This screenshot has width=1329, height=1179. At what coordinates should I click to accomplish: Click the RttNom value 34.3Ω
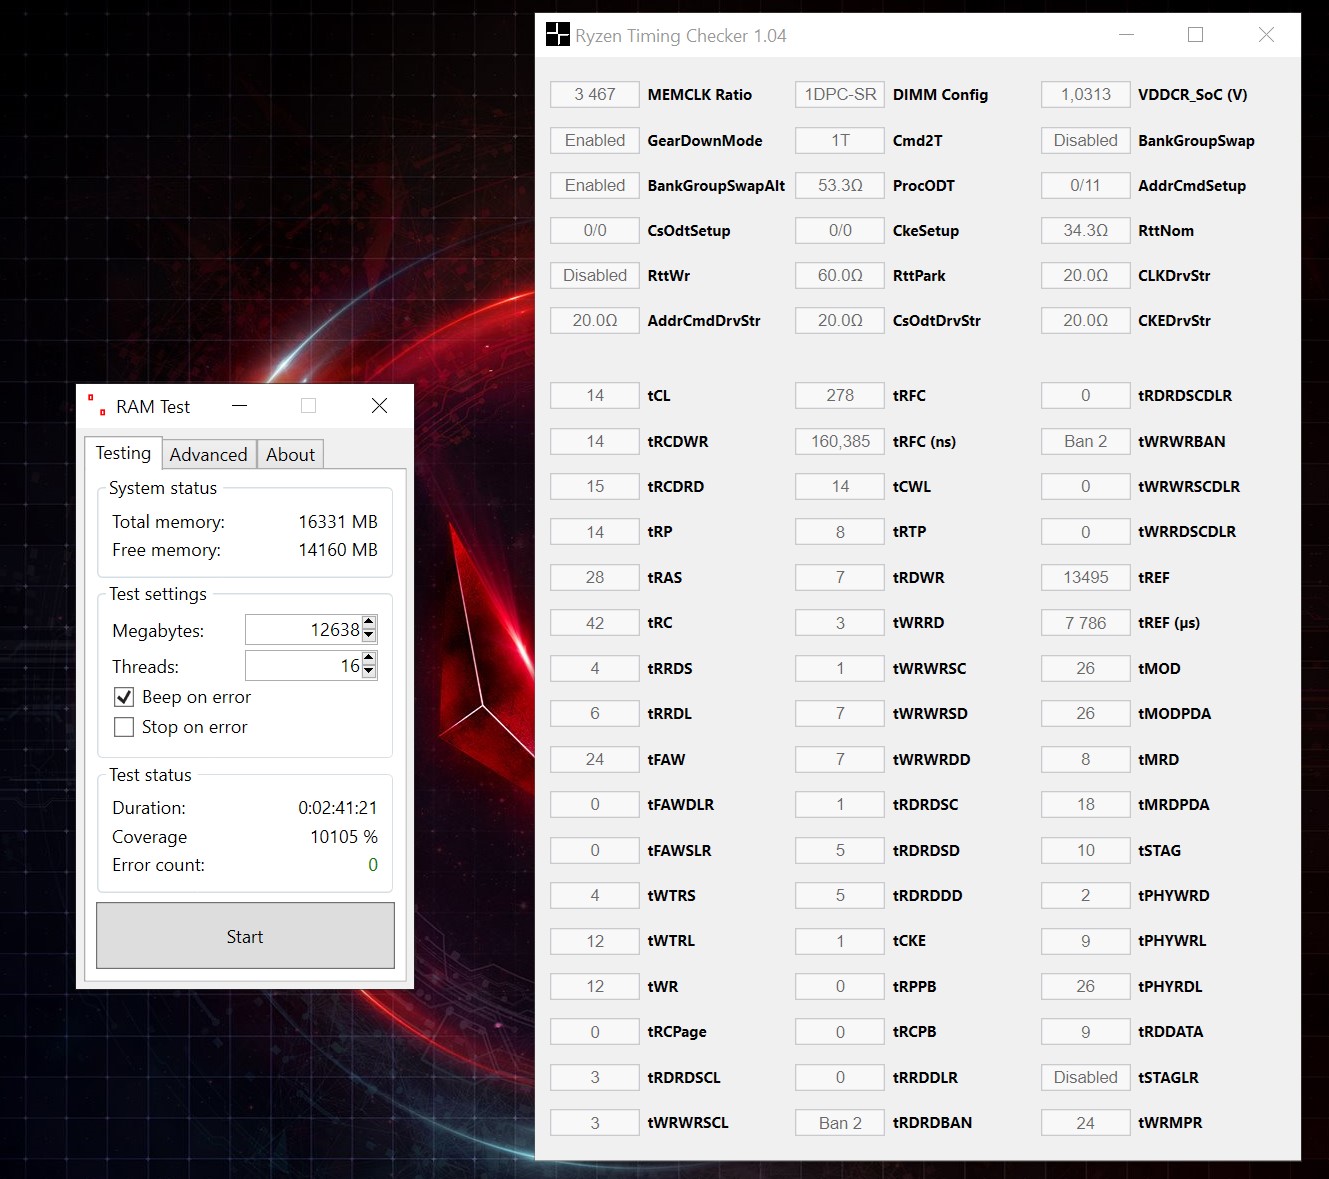tap(1086, 230)
